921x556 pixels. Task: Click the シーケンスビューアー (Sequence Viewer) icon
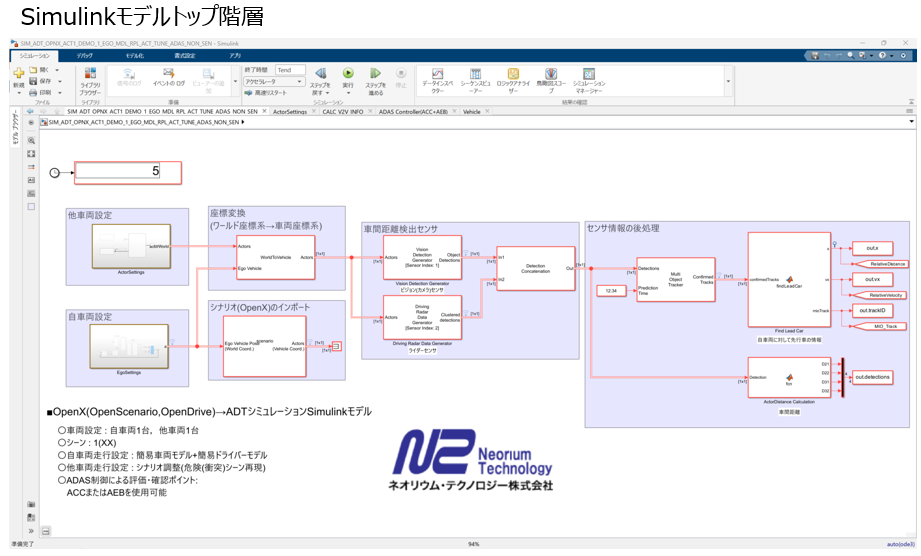coord(477,75)
